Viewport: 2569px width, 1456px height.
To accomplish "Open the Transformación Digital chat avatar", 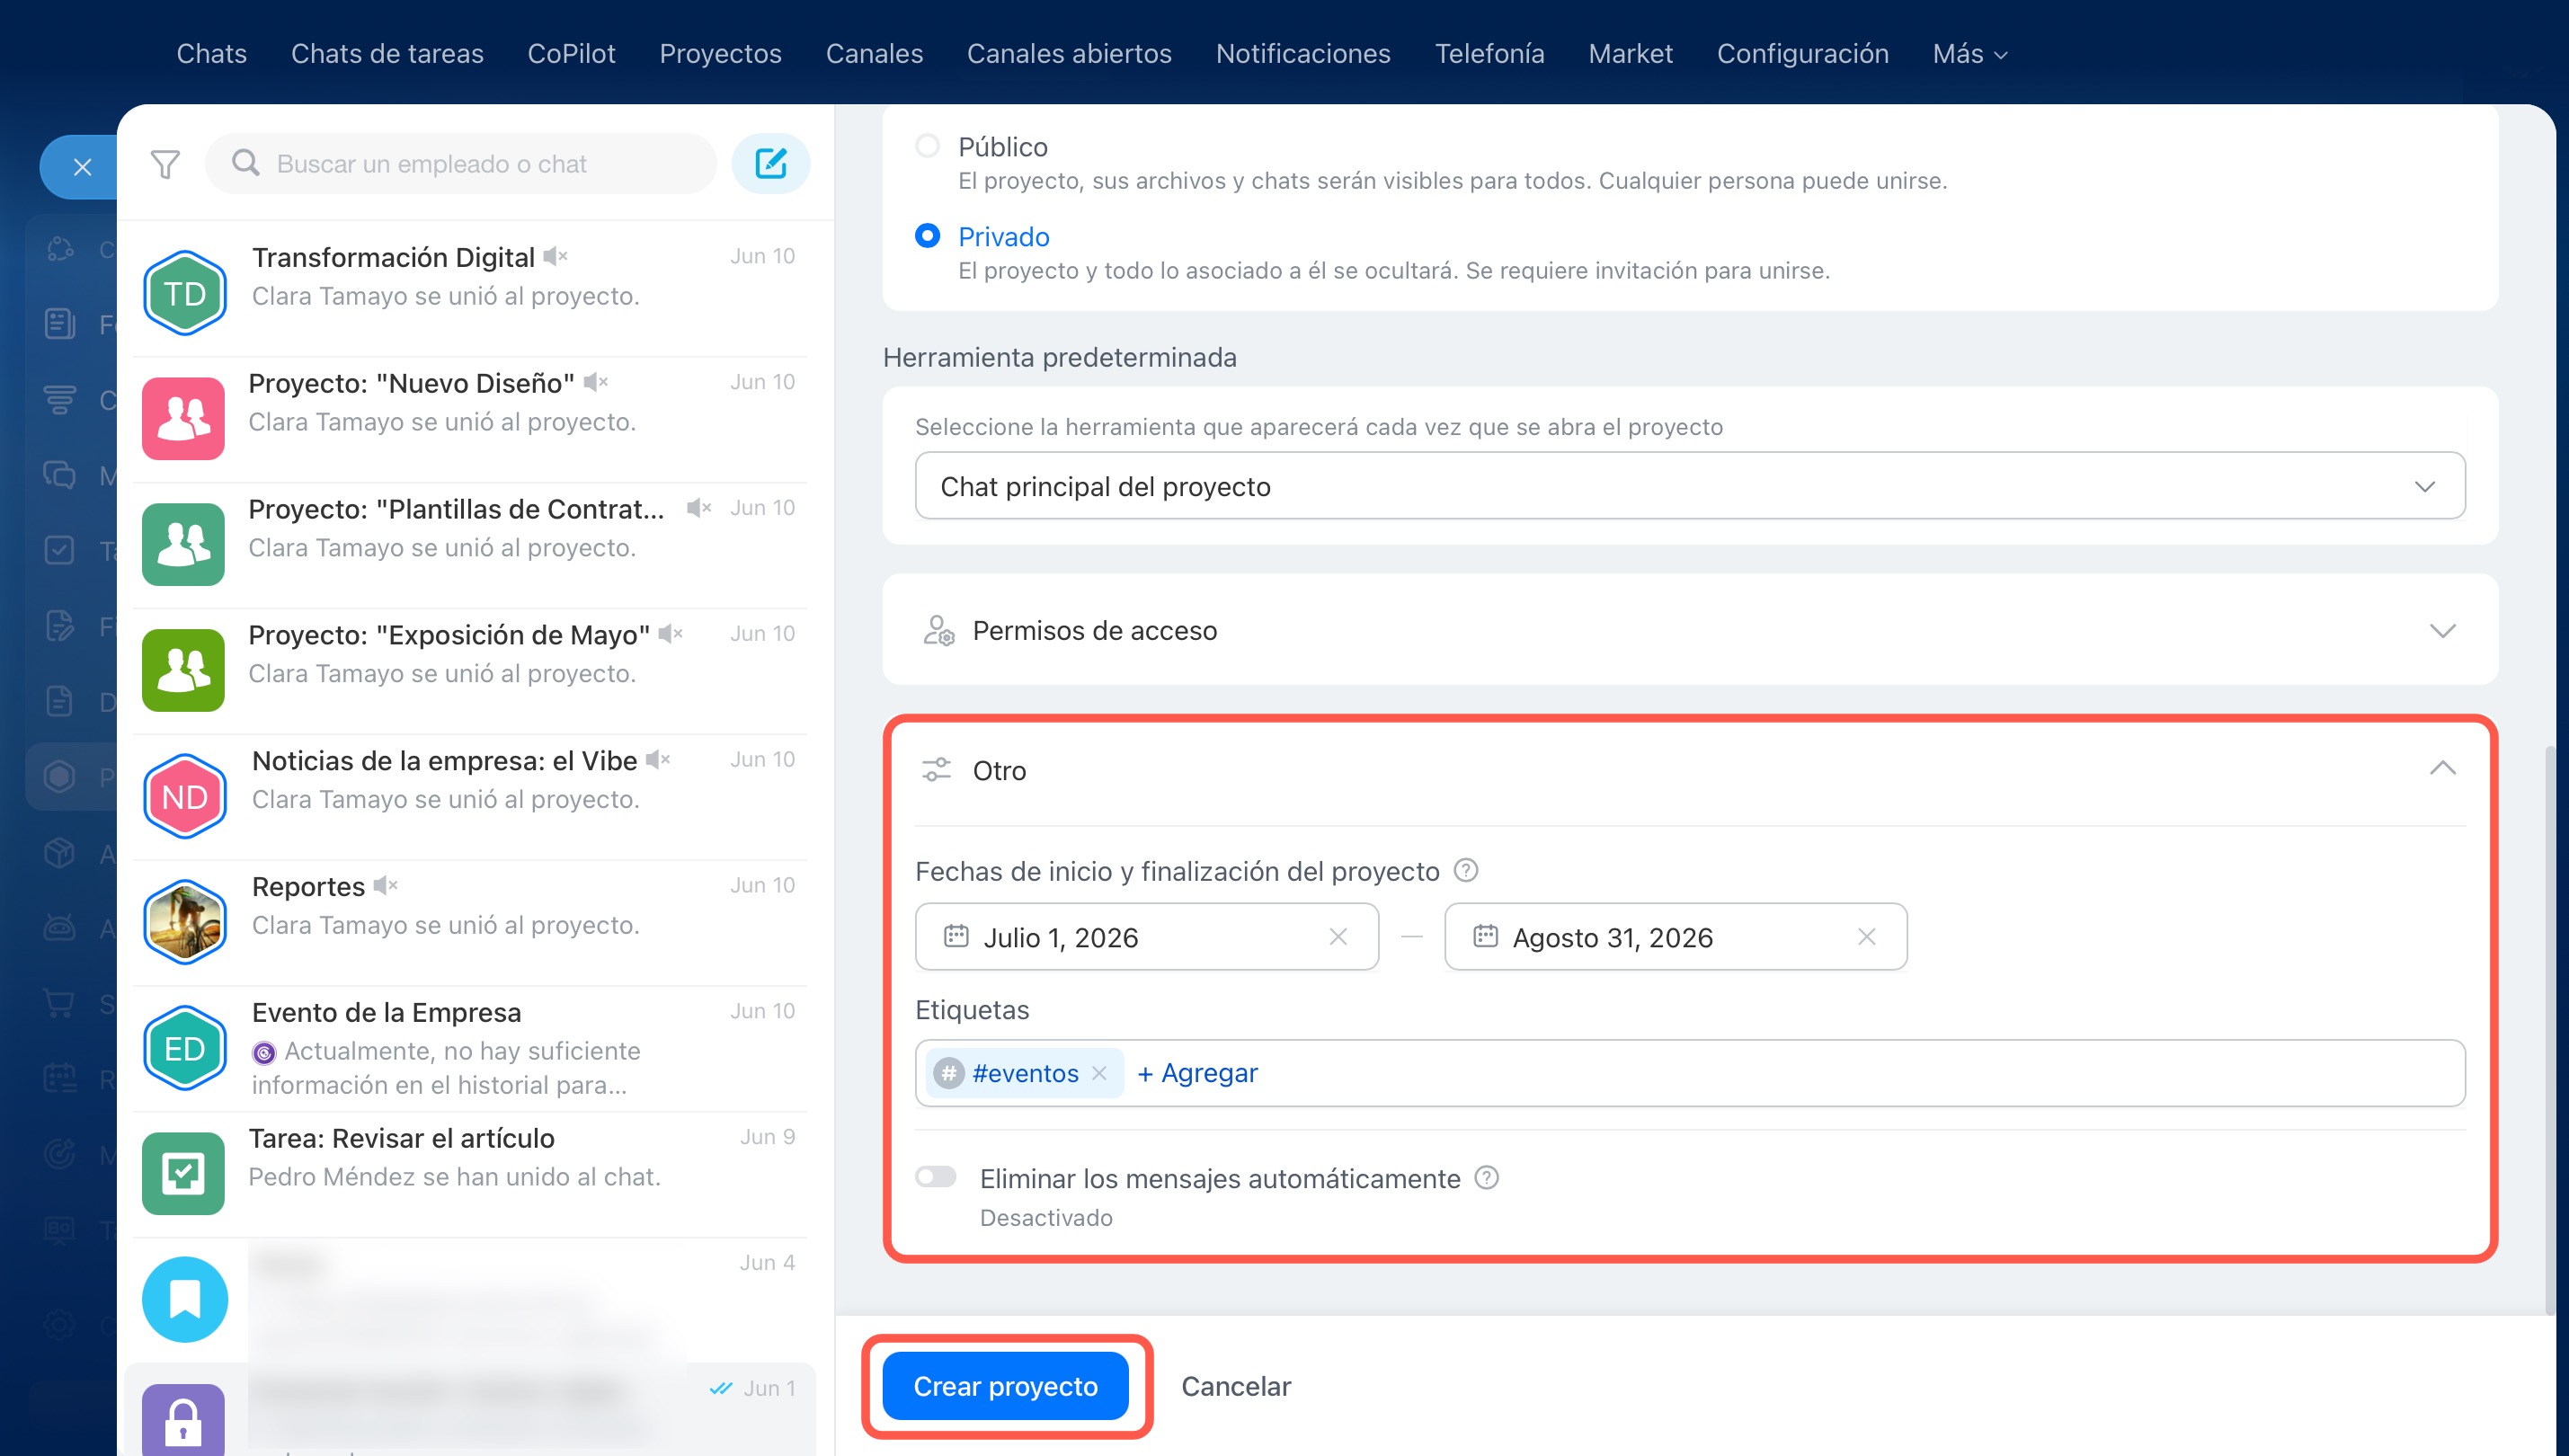I will [x=185, y=293].
